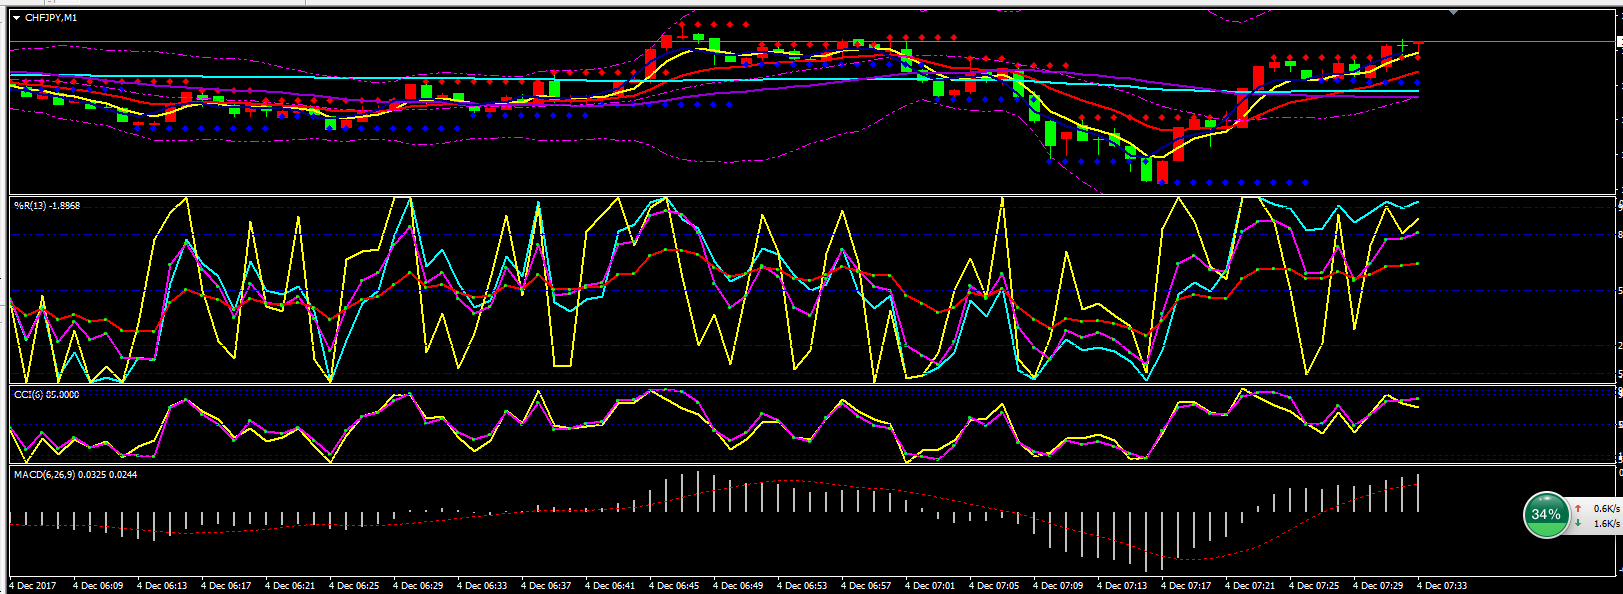1623x594 pixels.
Task: Click the CCI(6) 85.0000 indicator label
Action: (46, 394)
